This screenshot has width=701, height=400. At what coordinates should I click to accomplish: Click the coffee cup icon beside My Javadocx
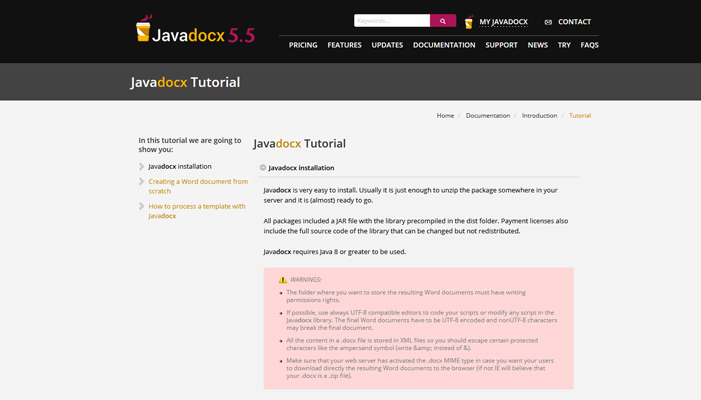pos(469,22)
